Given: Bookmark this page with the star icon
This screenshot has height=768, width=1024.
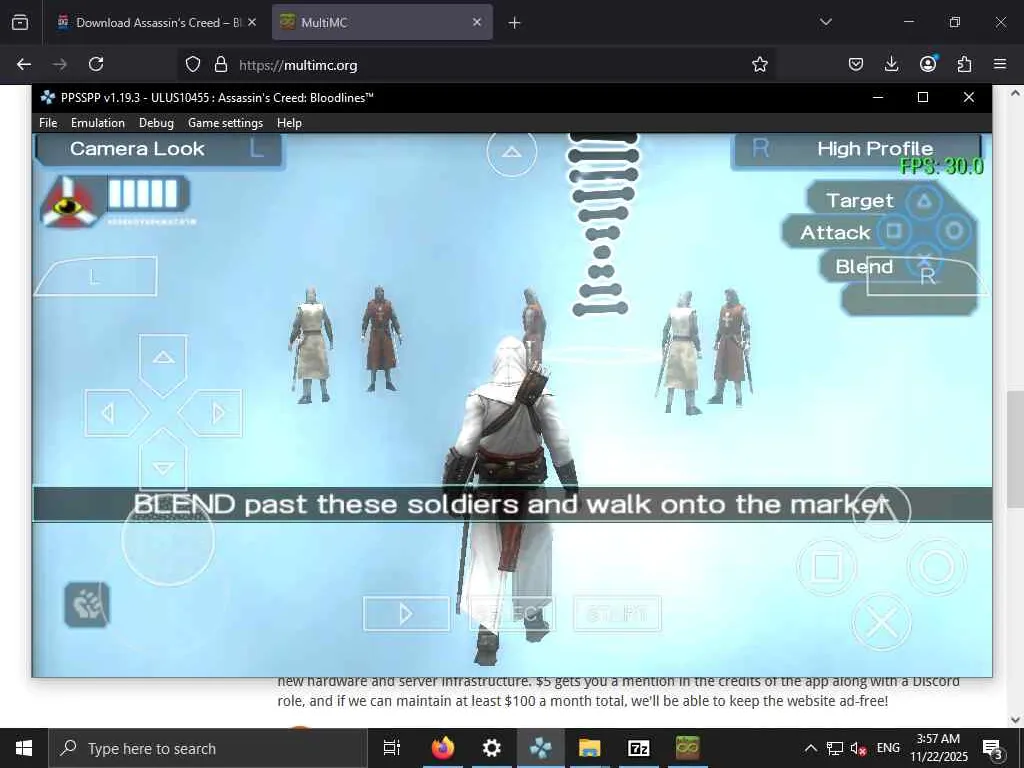Looking at the screenshot, I should tap(760, 64).
